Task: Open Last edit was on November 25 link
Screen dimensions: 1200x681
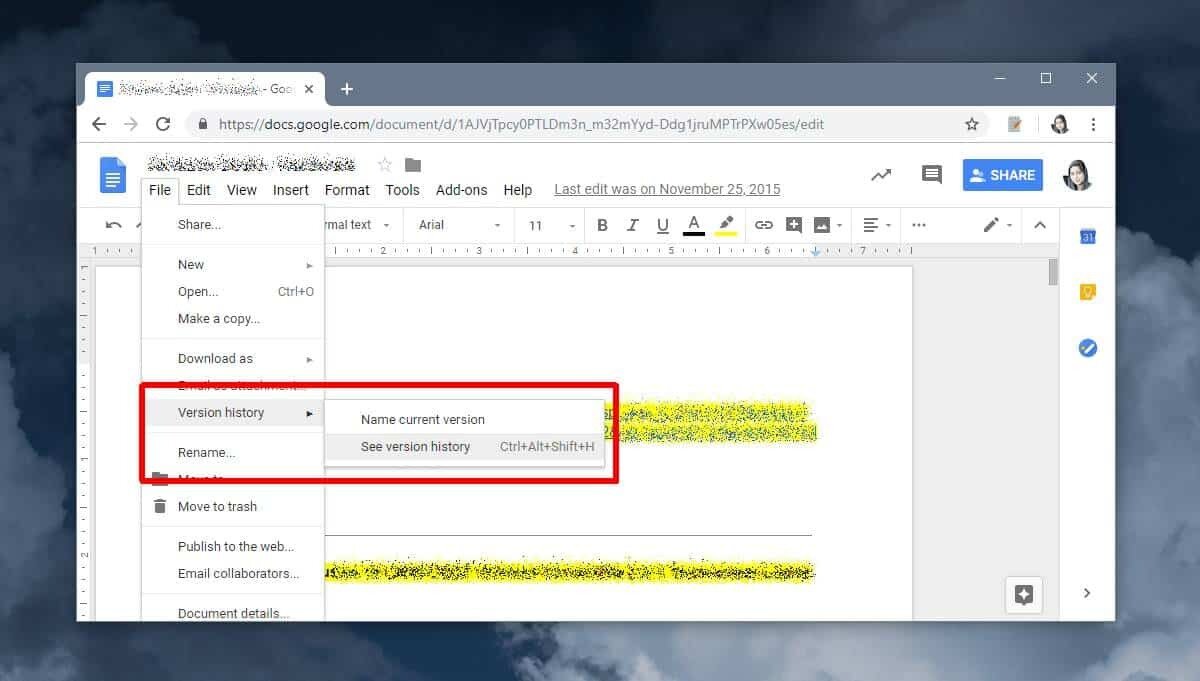Action: pyautogui.click(x=666, y=188)
